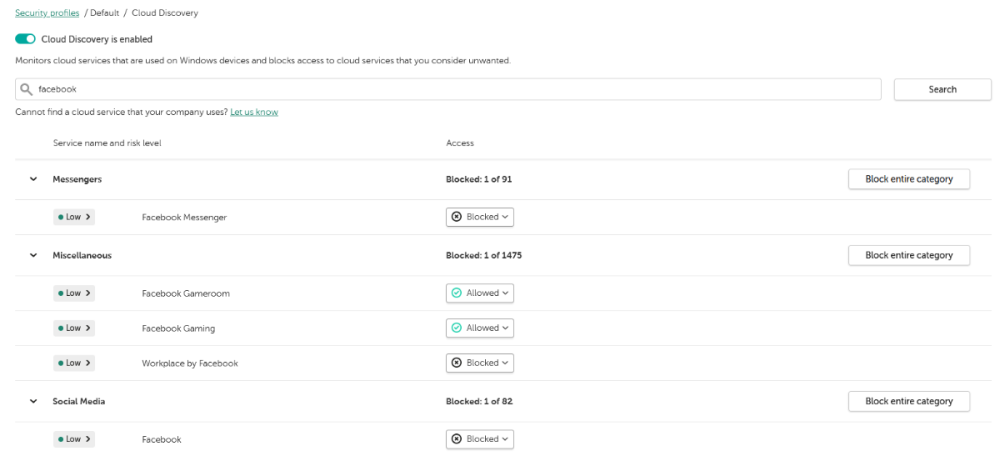
Task: Disable the Cloud Discovery toggle
Action: point(25,39)
